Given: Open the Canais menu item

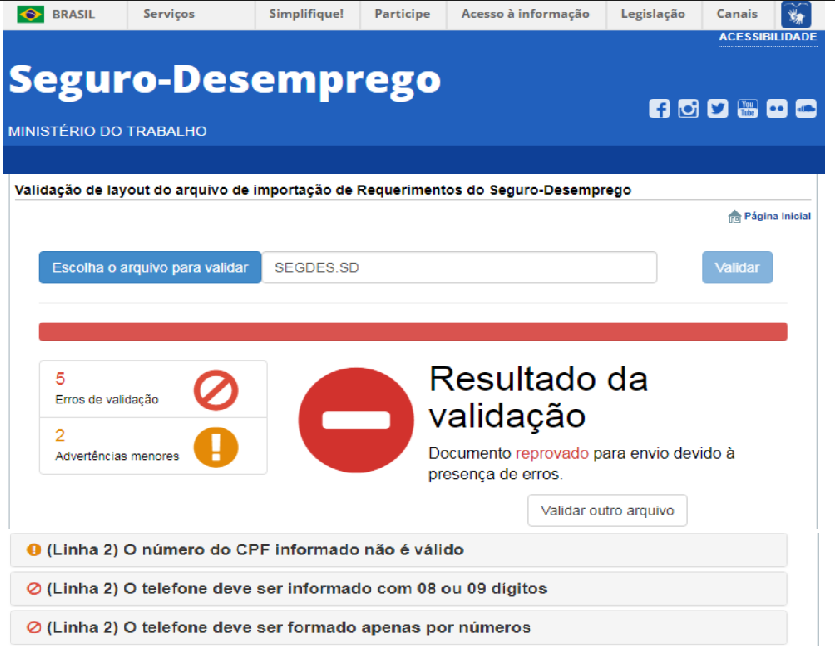Looking at the screenshot, I should 737,14.
